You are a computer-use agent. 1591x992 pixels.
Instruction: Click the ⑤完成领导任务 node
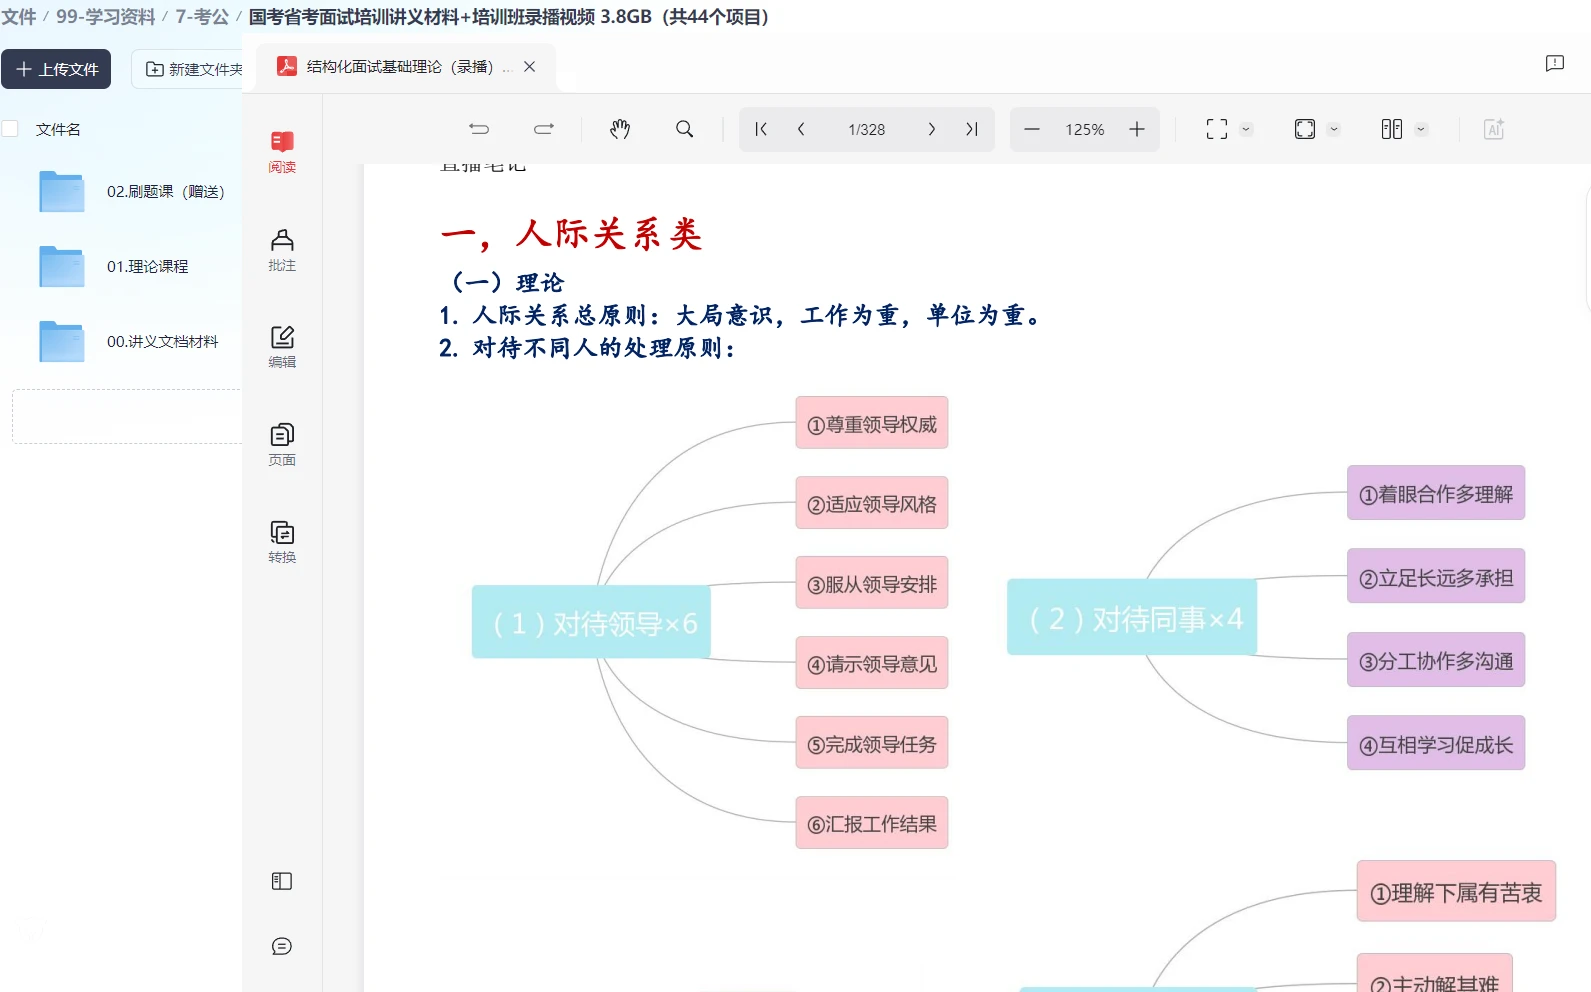tap(872, 743)
